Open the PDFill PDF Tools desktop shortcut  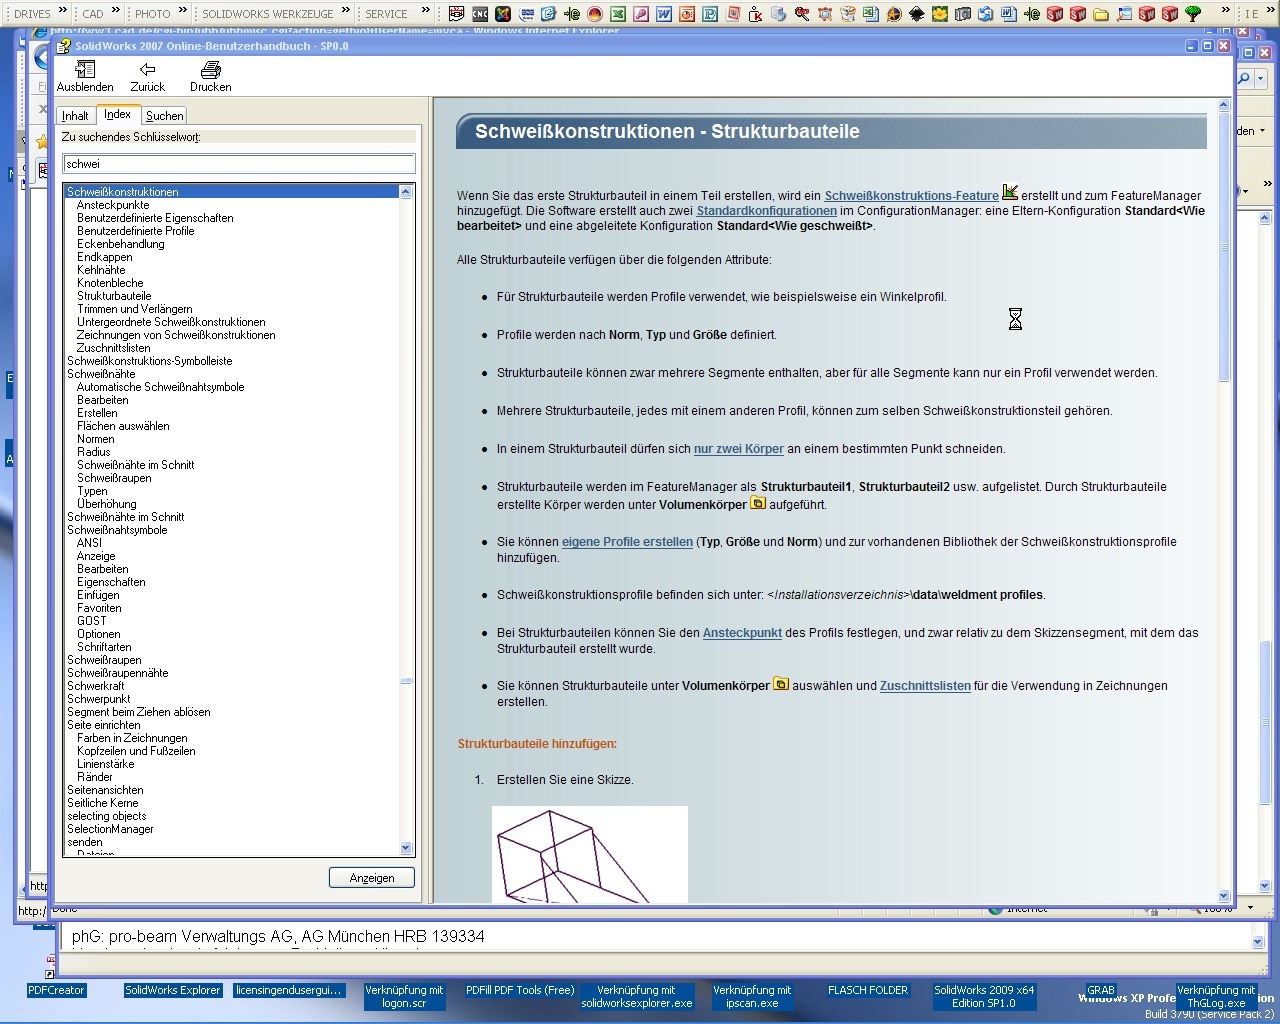(520, 990)
